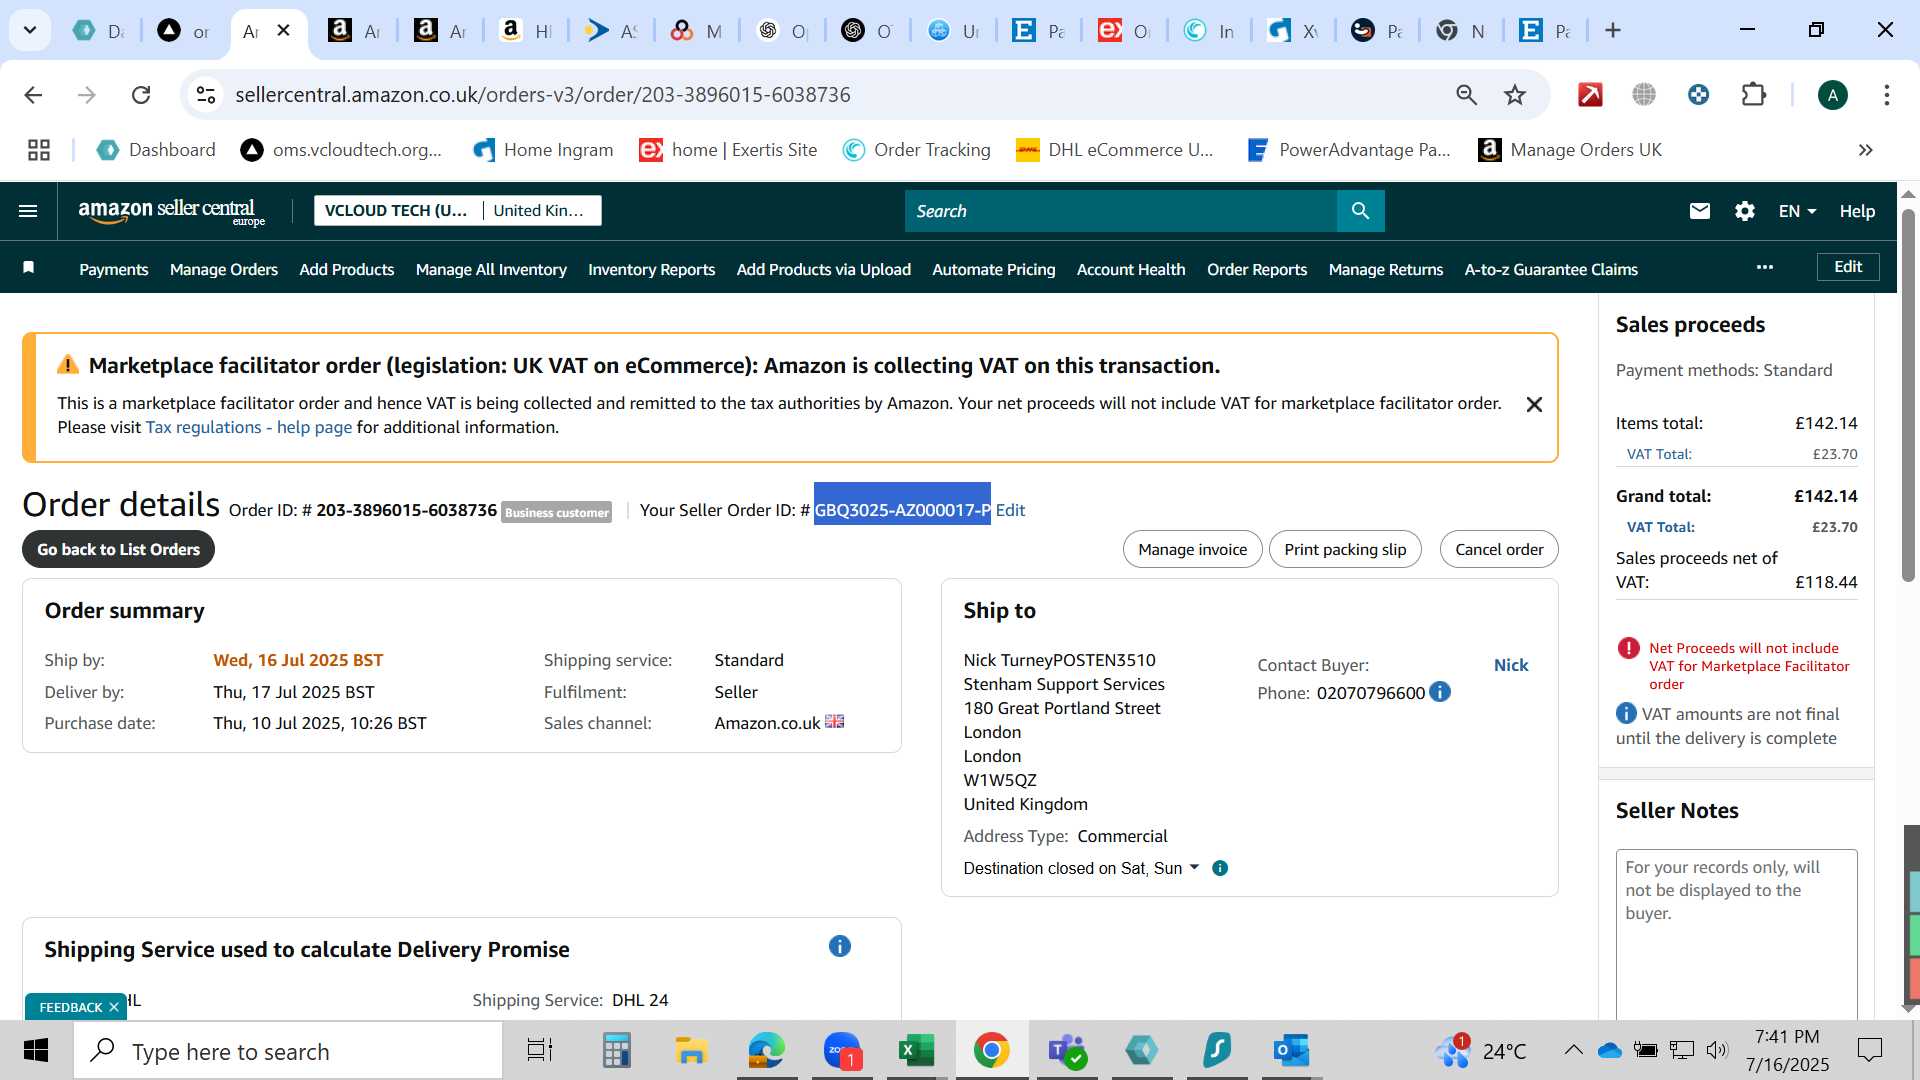Open the tab search dropdown arrow
Image resolution: width=1920 pixels, height=1080 pixels.
tap(30, 30)
